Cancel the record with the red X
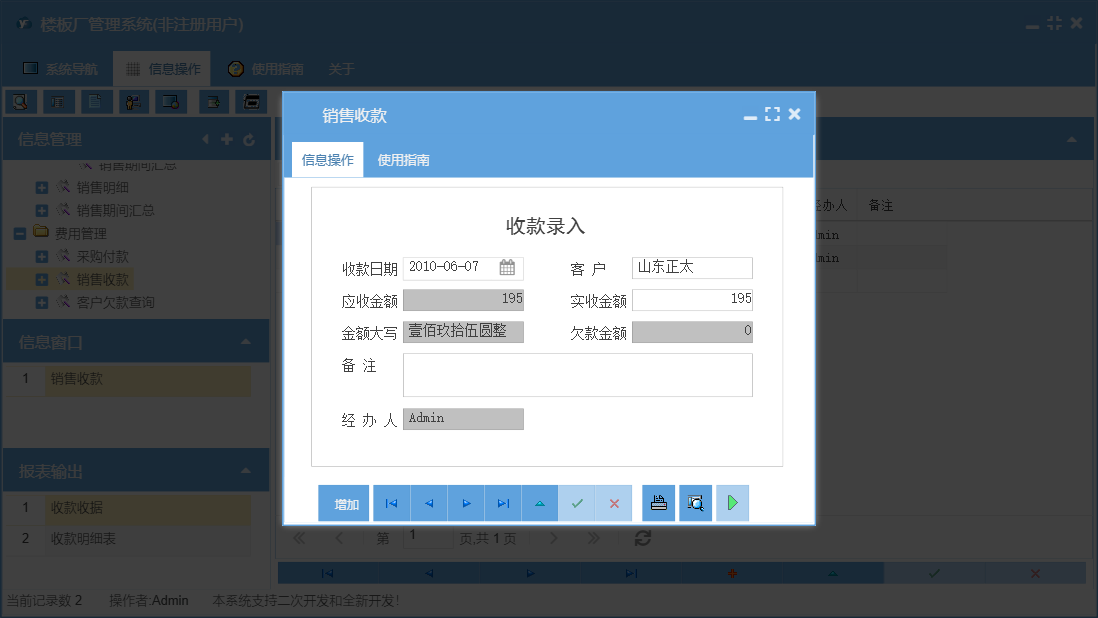 pos(615,503)
